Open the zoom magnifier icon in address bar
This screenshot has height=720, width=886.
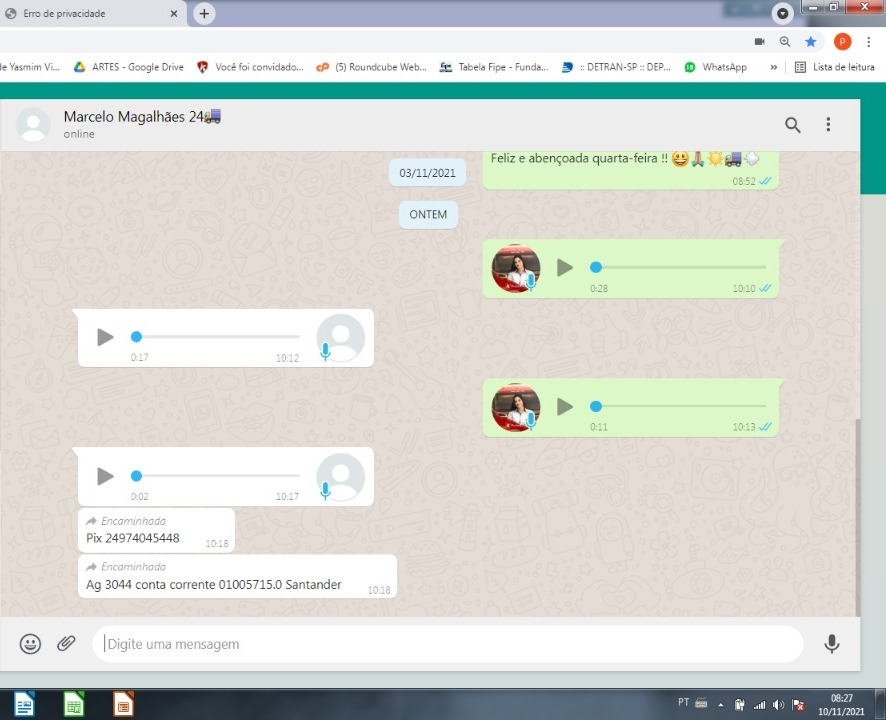(785, 41)
